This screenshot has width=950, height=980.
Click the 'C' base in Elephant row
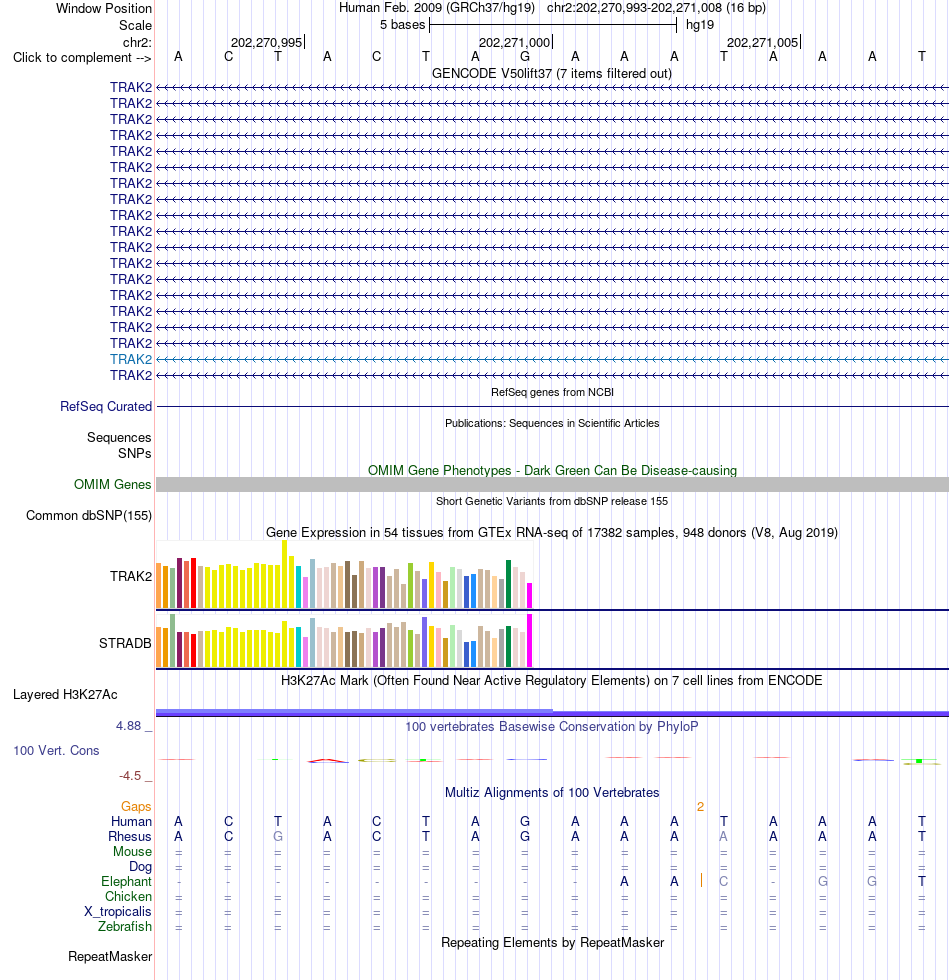[724, 881]
